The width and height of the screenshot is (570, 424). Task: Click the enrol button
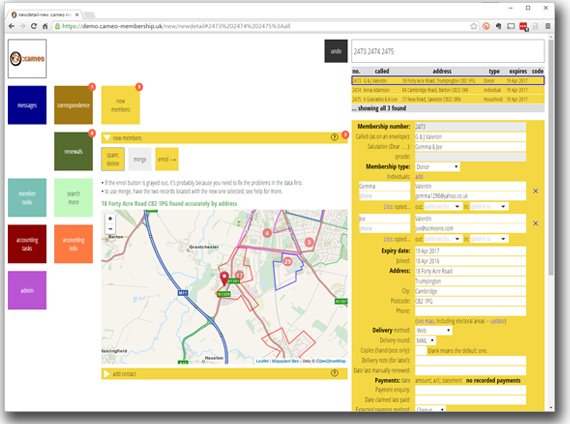pyautogui.click(x=167, y=159)
